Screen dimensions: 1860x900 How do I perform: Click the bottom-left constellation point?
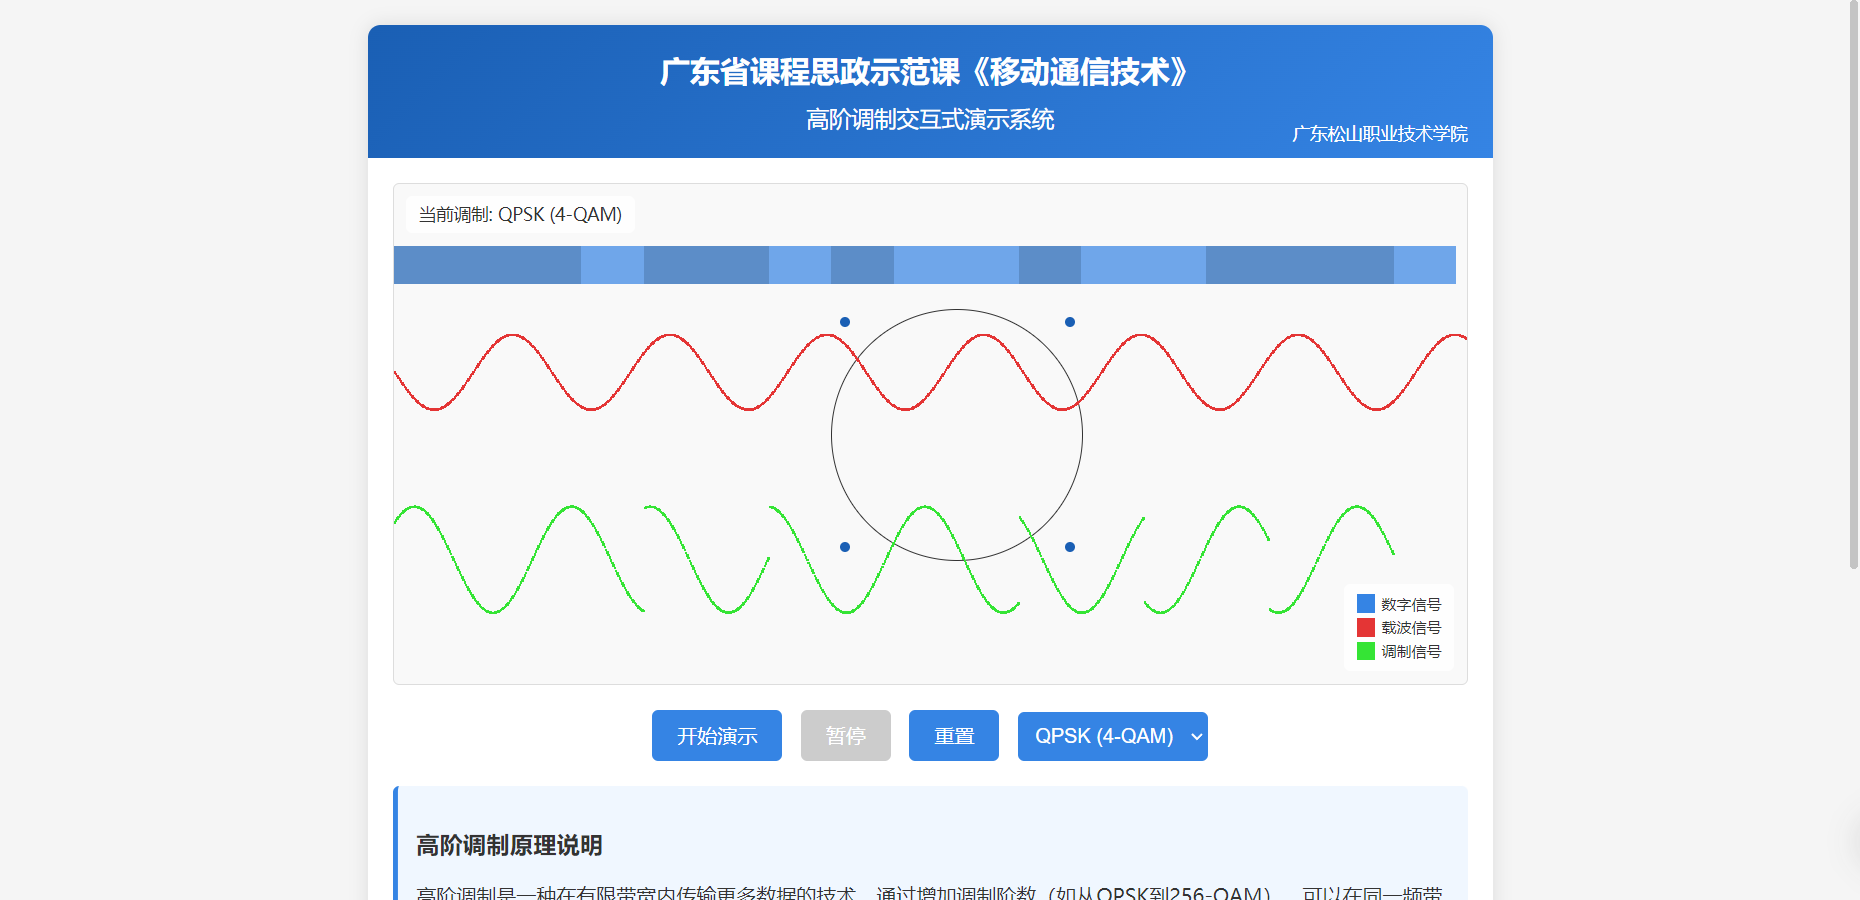845,547
